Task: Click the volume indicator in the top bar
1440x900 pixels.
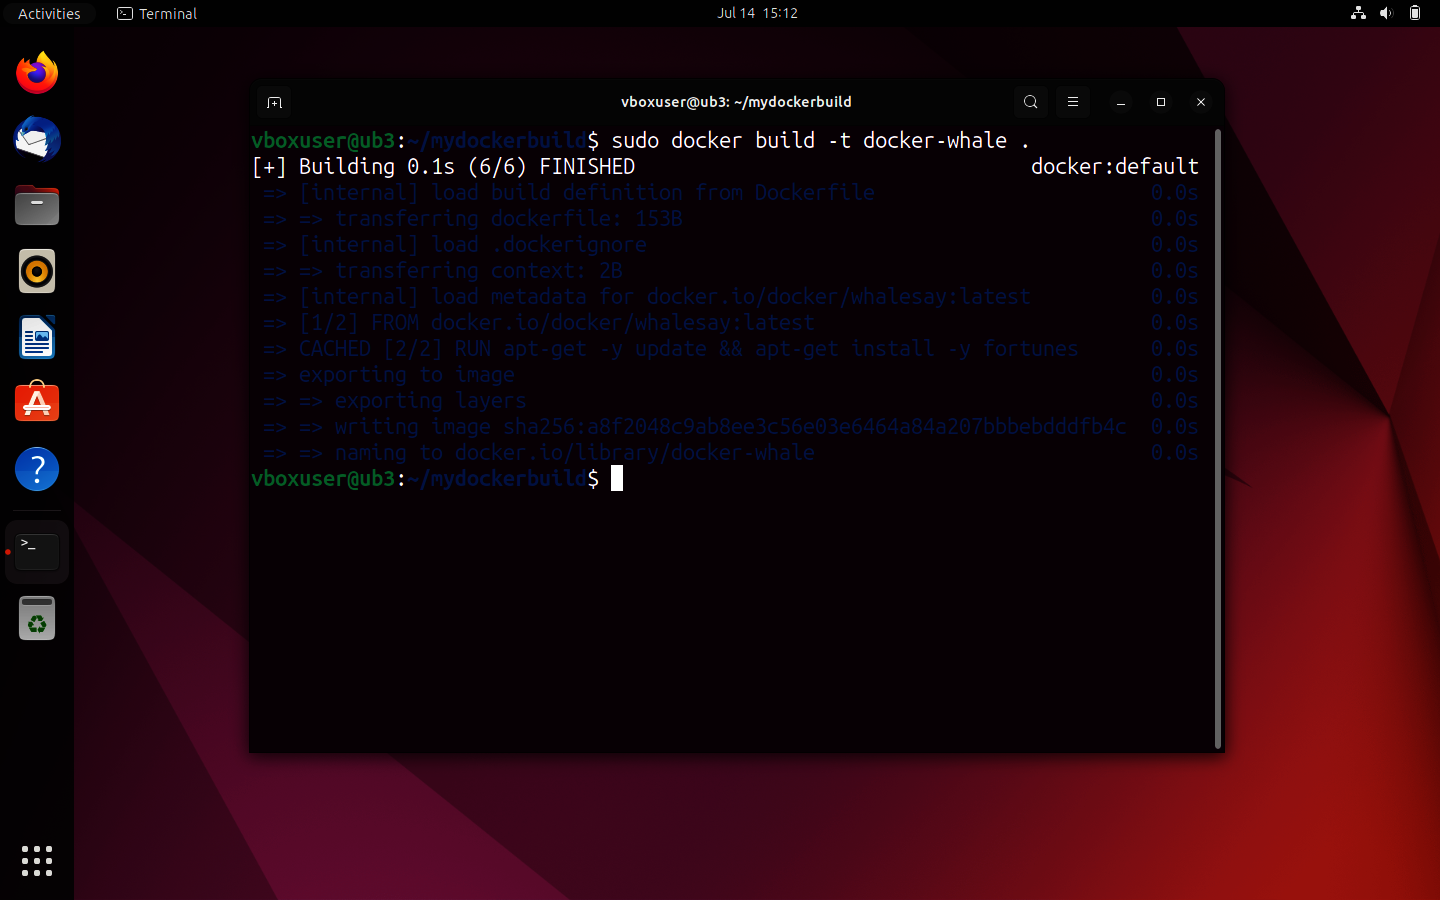Action: point(1385,13)
